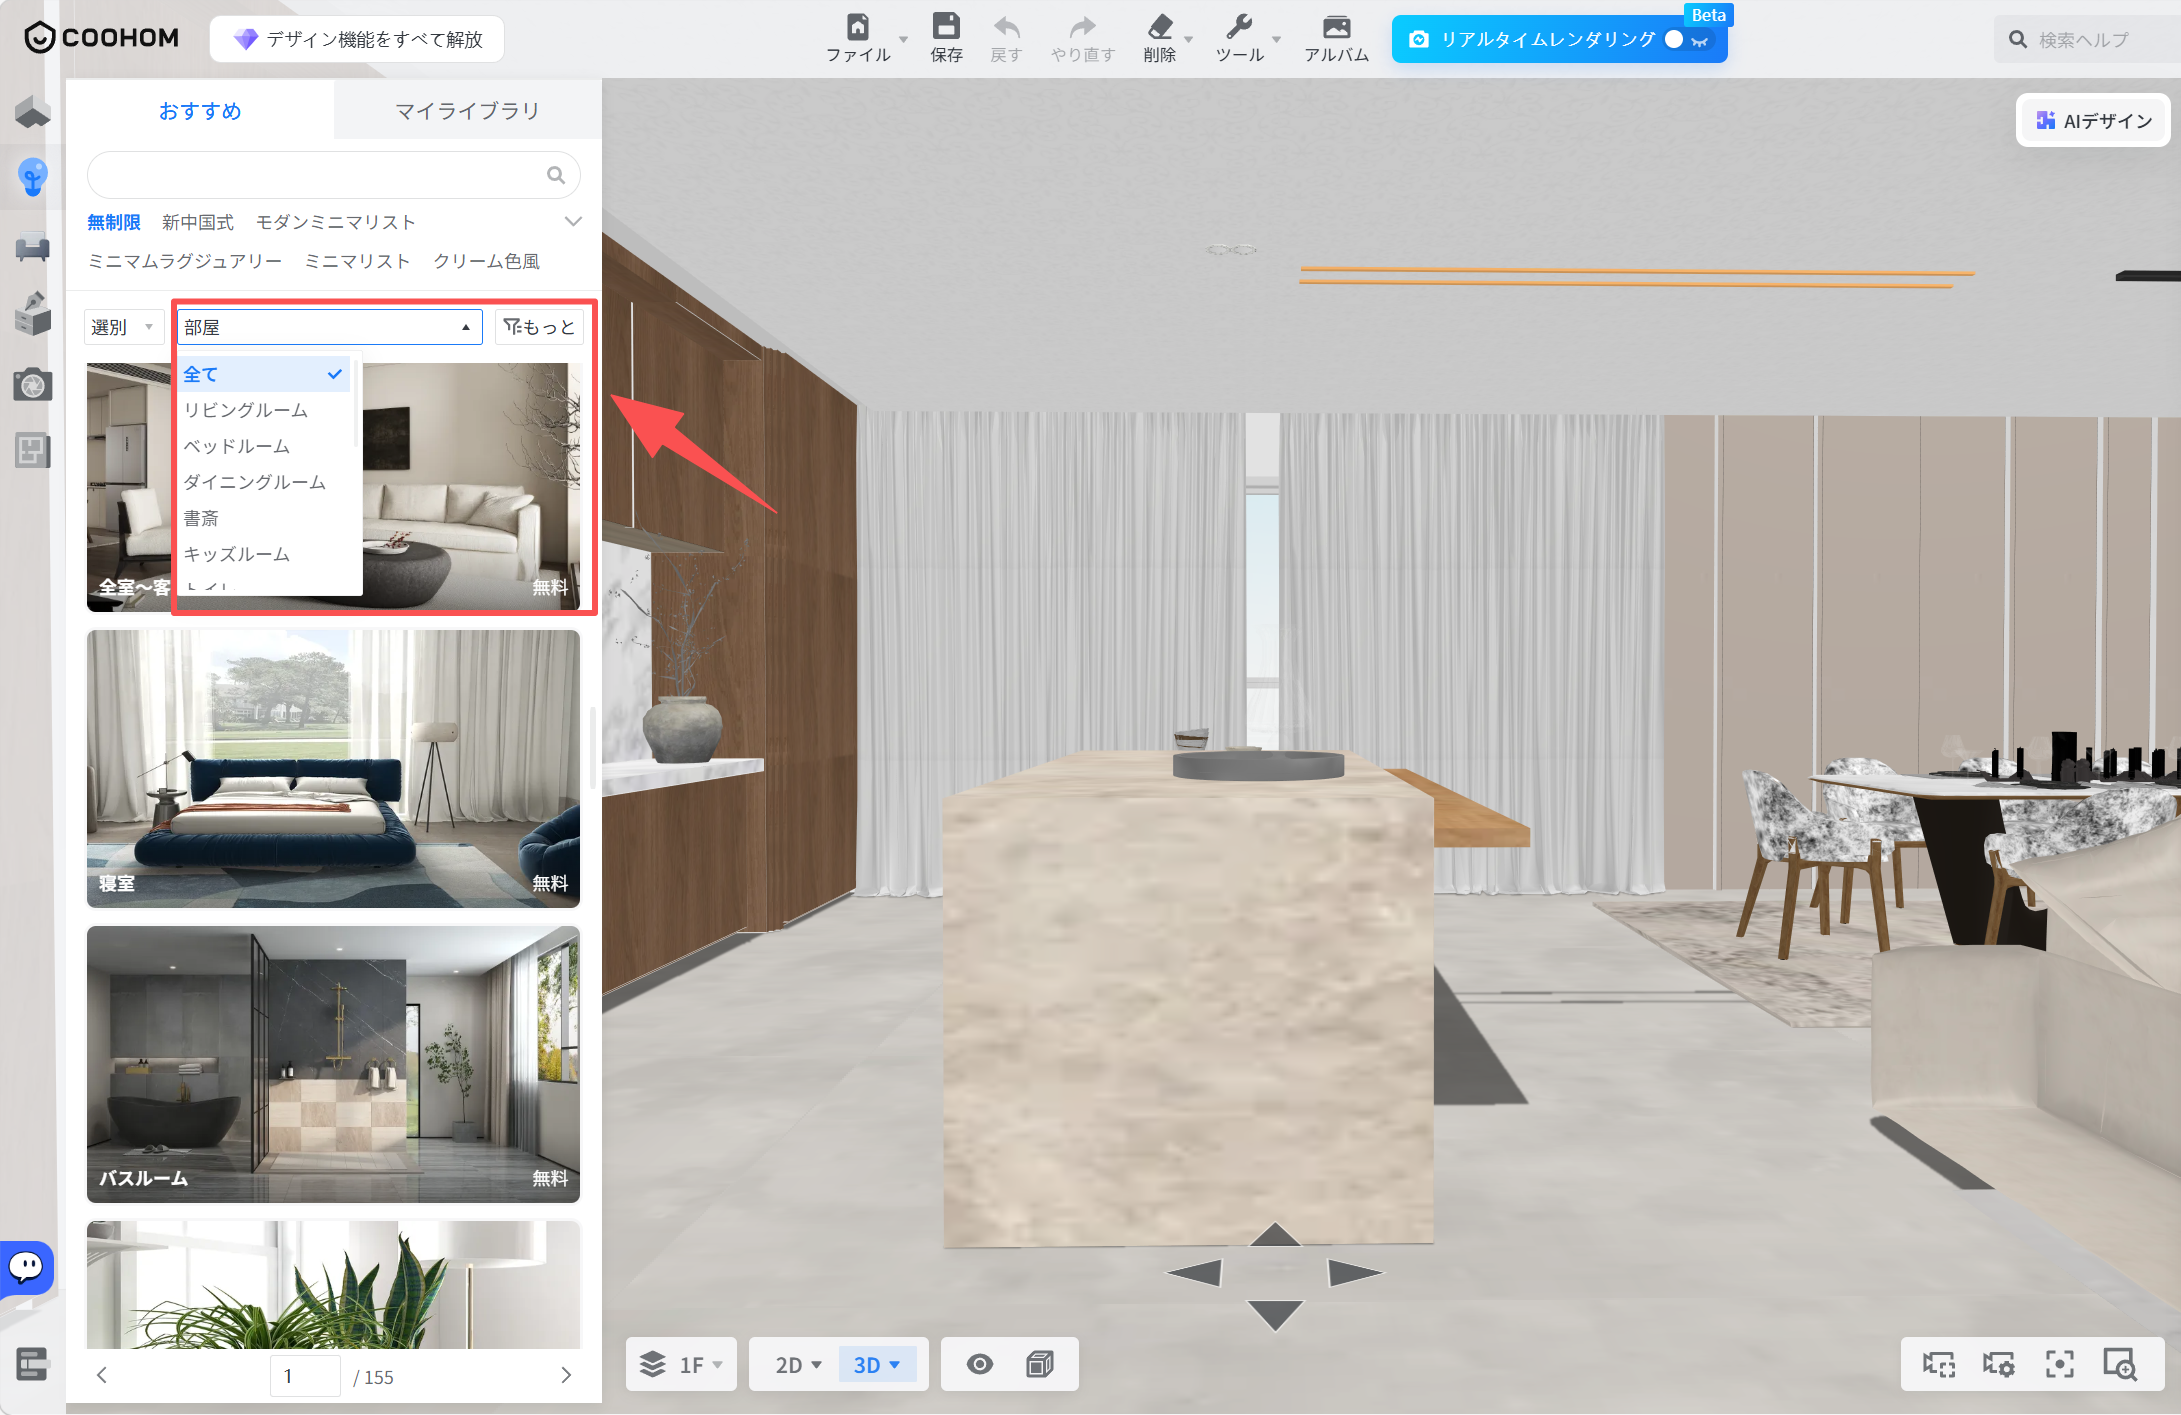
Task: Select the lightbulb inspiration icon in sidebar
Action: (33, 177)
